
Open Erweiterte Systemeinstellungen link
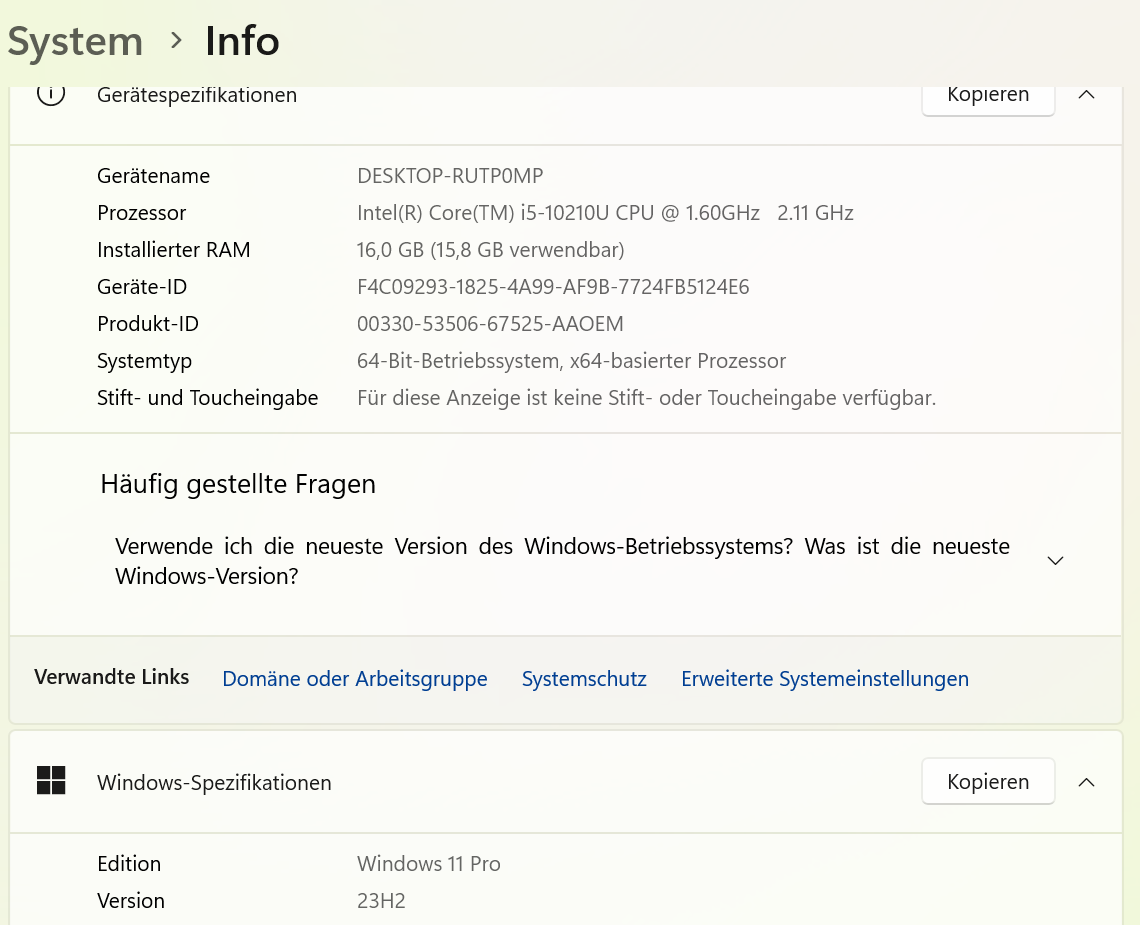[825, 678]
